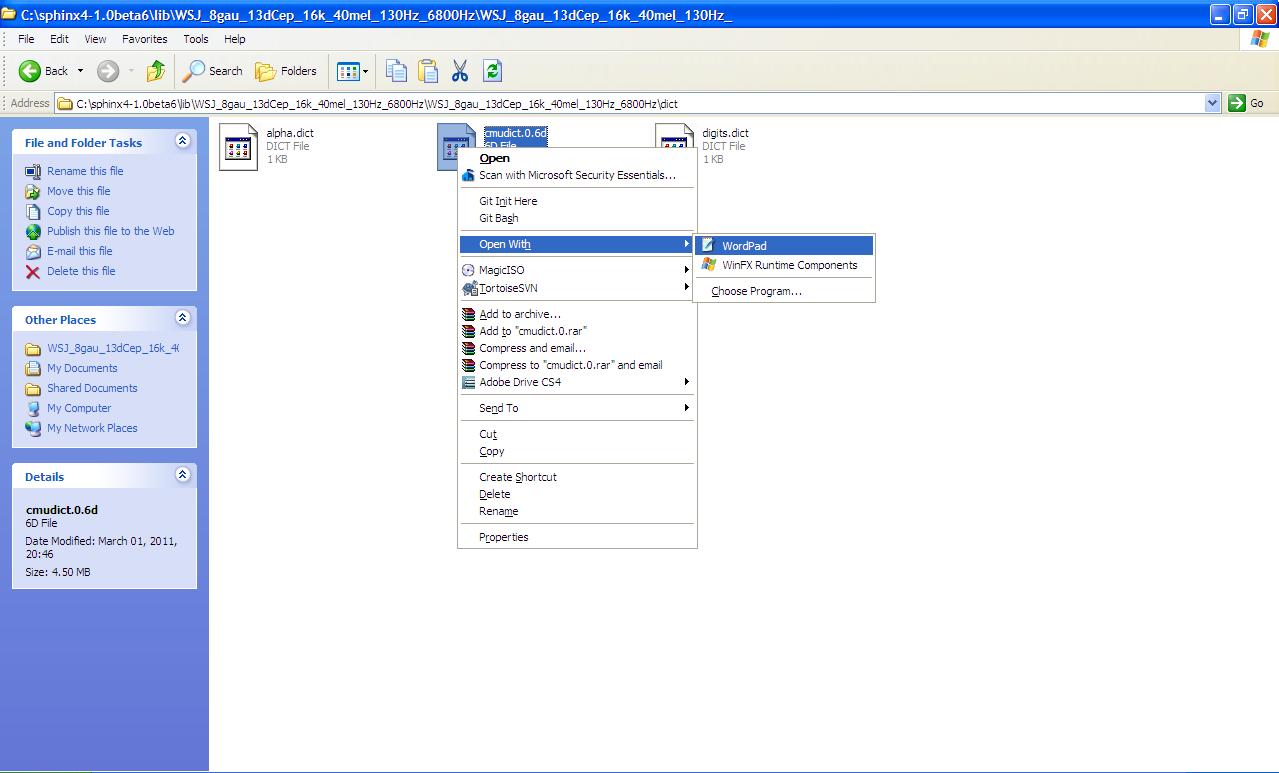Expand the Address bar dropdown
The height and width of the screenshot is (773, 1279).
1213,103
